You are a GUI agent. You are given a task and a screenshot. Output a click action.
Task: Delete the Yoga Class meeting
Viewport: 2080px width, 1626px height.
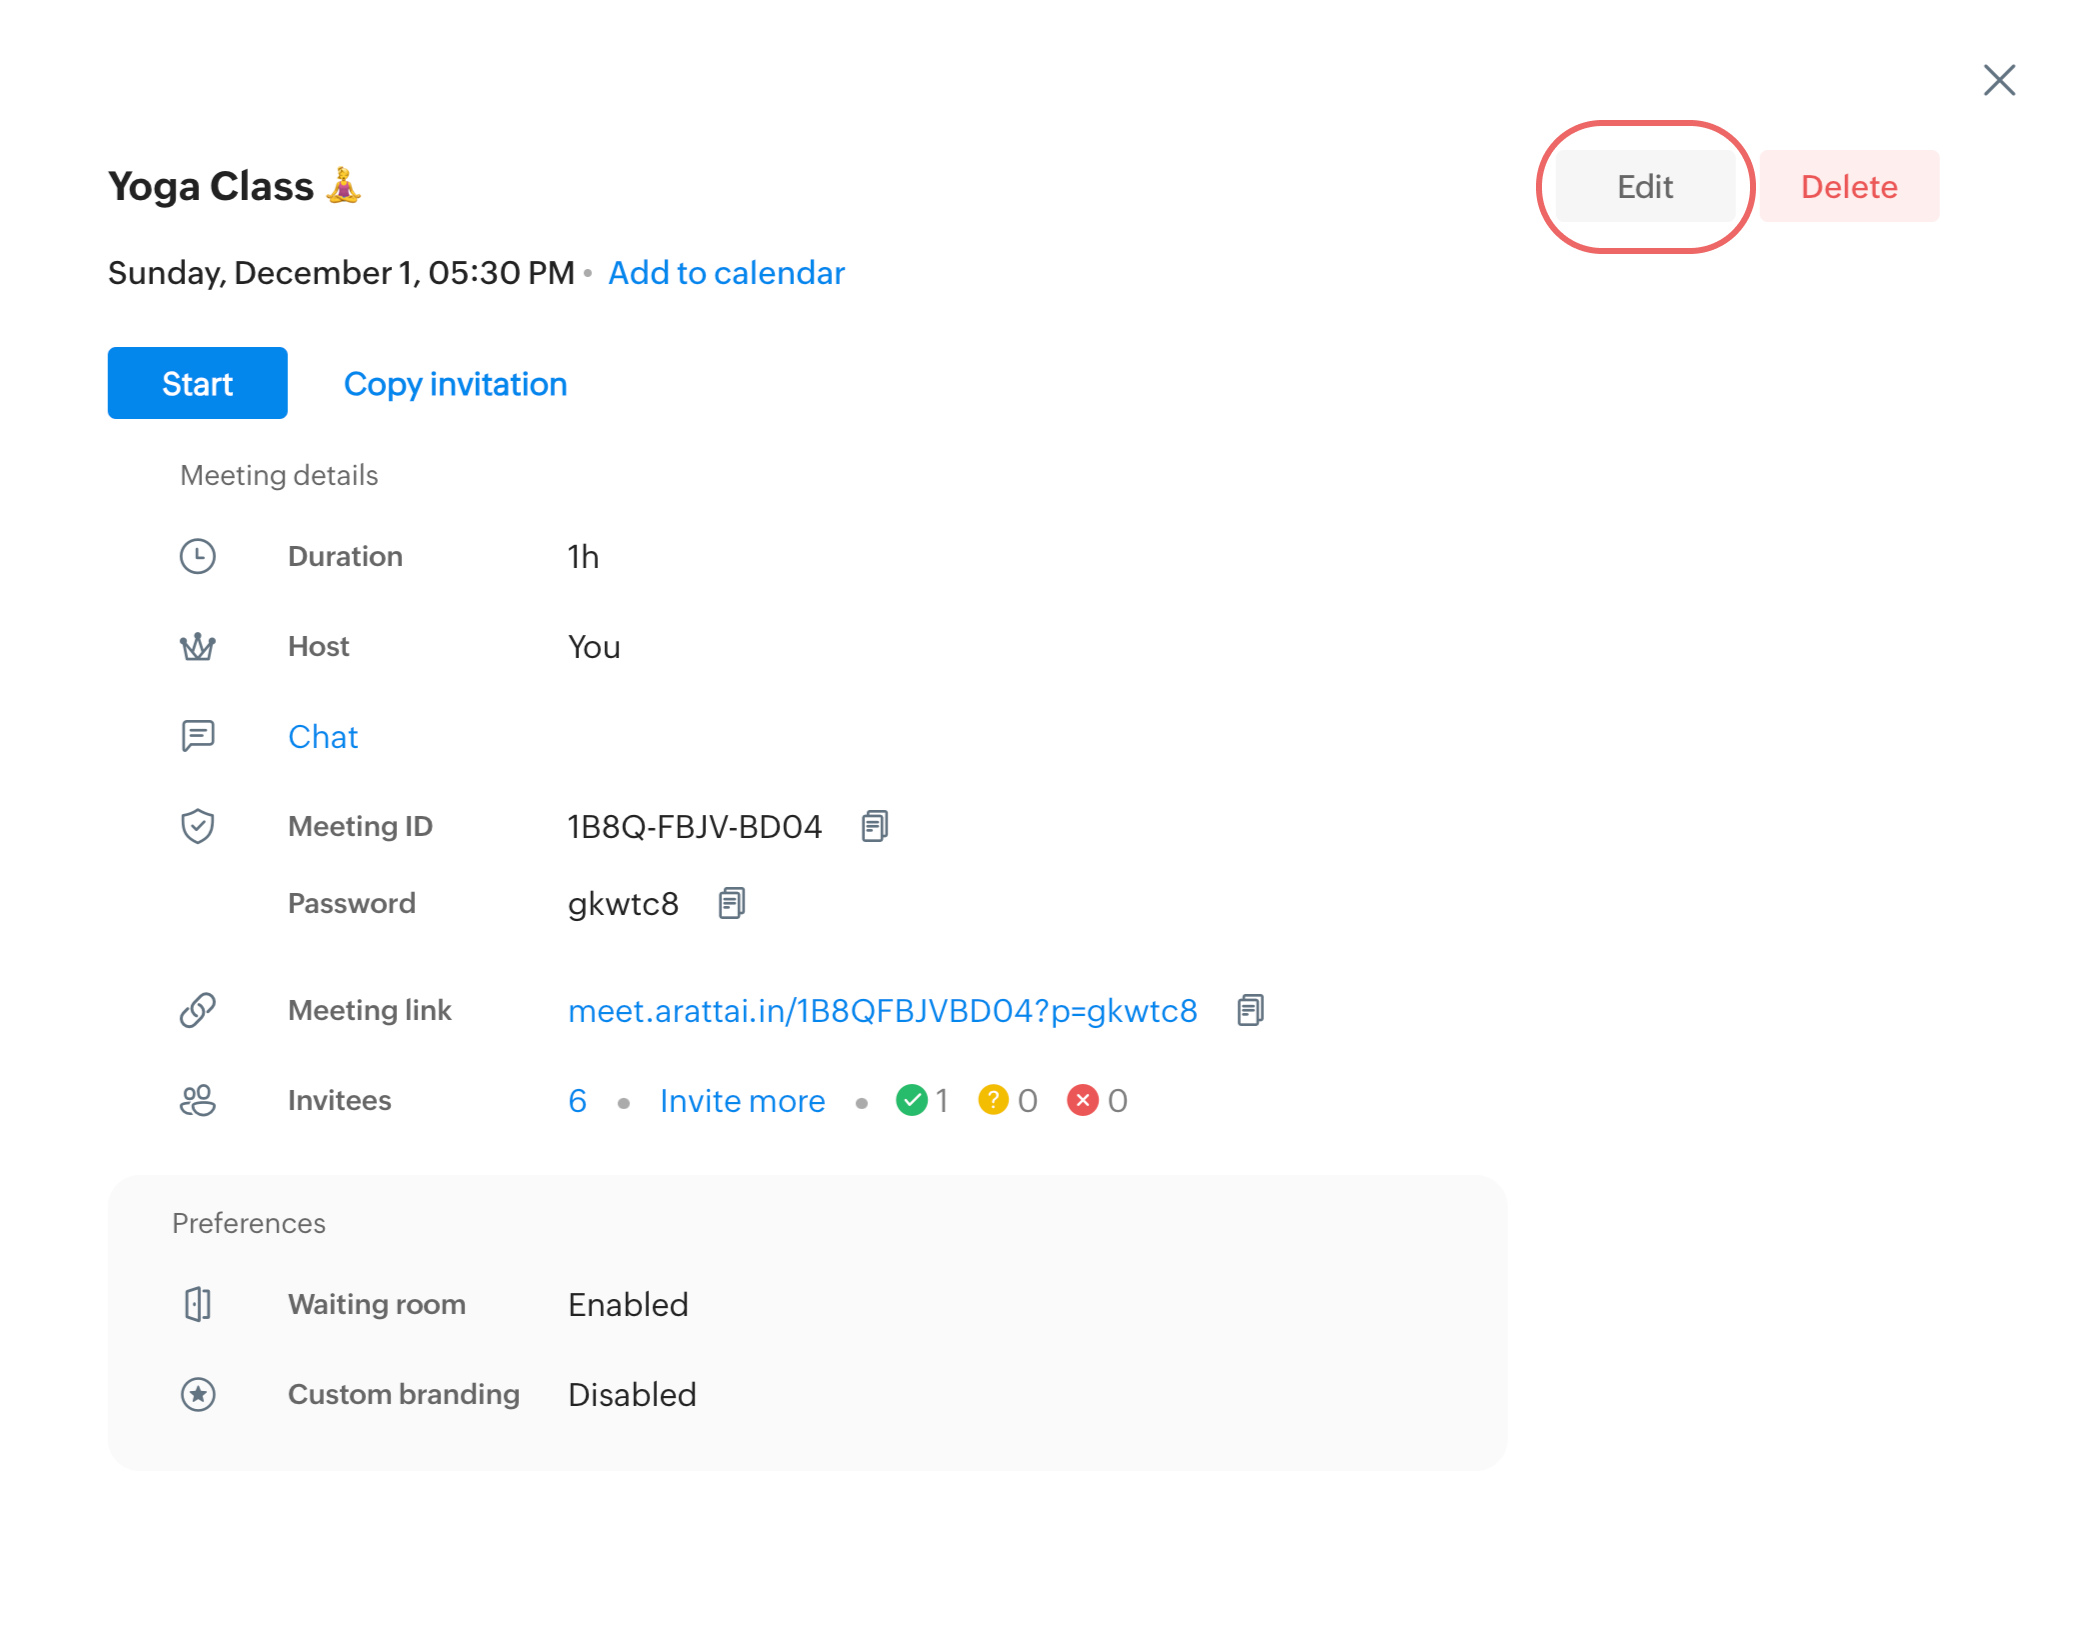(x=1849, y=187)
